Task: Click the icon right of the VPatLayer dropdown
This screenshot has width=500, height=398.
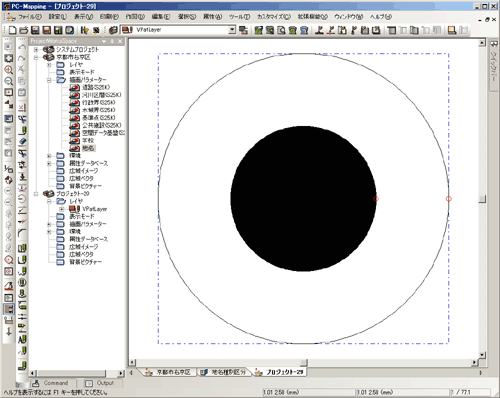Action: (x=243, y=30)
